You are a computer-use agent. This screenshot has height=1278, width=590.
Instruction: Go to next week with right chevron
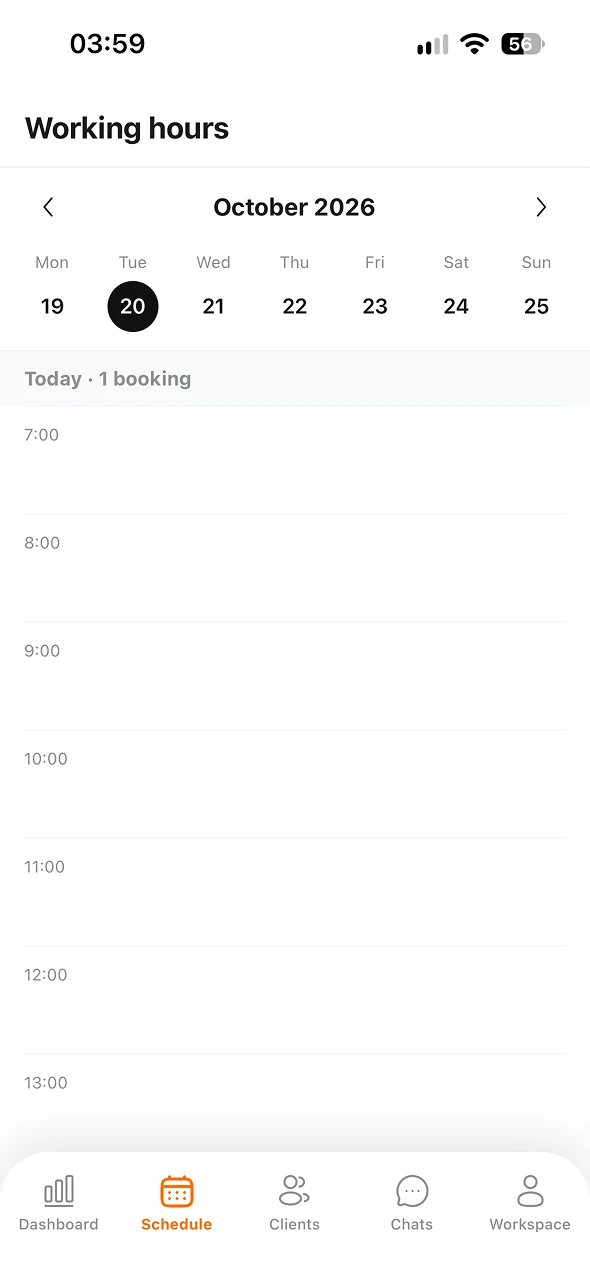(541, 207)
